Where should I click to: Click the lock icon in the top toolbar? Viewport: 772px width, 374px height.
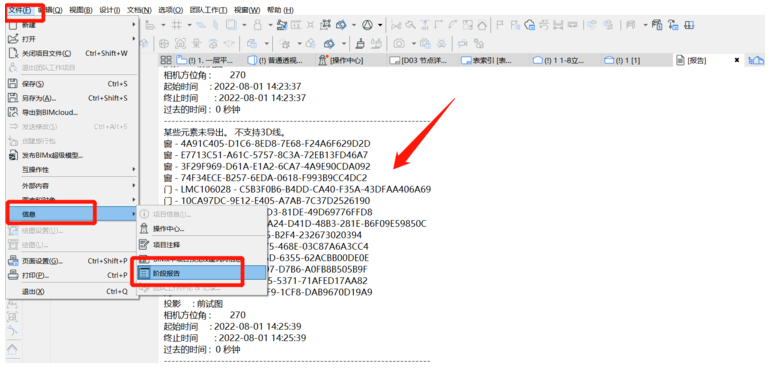[x=257, y=25]
